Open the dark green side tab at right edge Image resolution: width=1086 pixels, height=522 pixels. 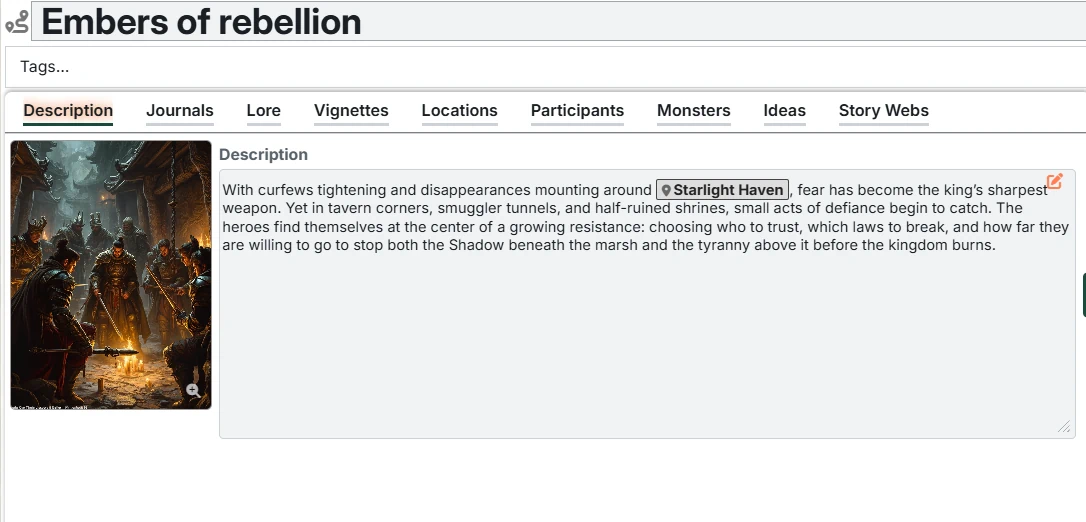1083,295
